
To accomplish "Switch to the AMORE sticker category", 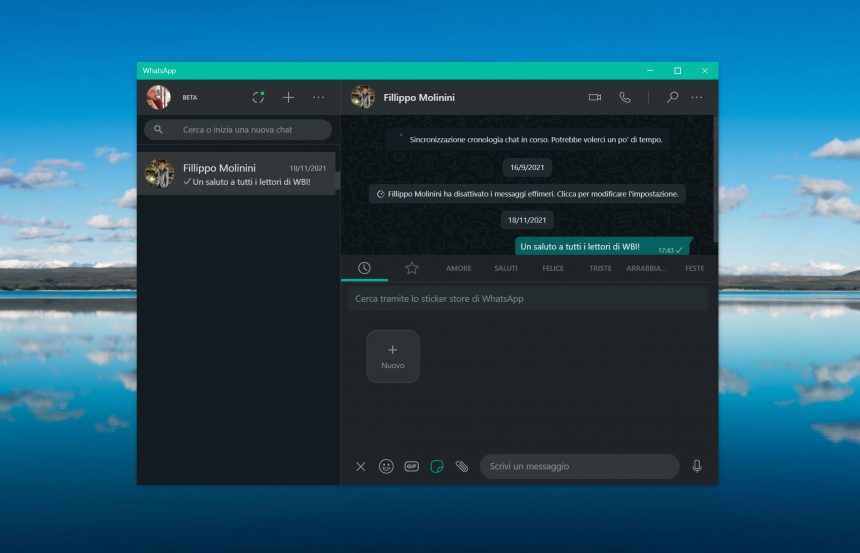I will coord(459,268).
